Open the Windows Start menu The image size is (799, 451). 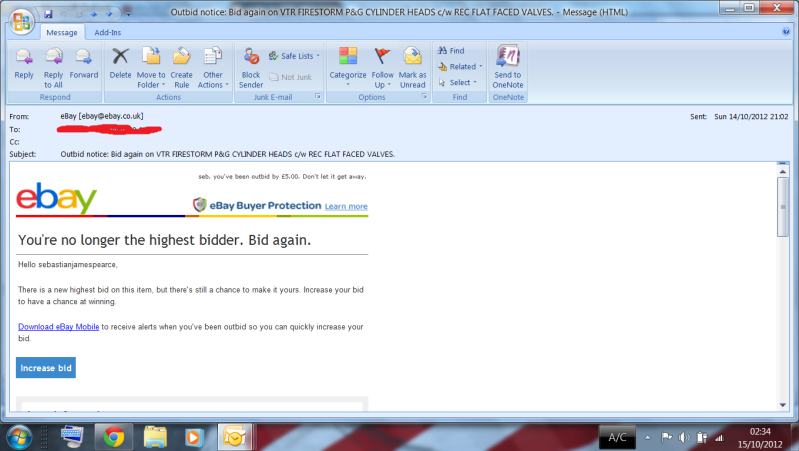[19, 437]
